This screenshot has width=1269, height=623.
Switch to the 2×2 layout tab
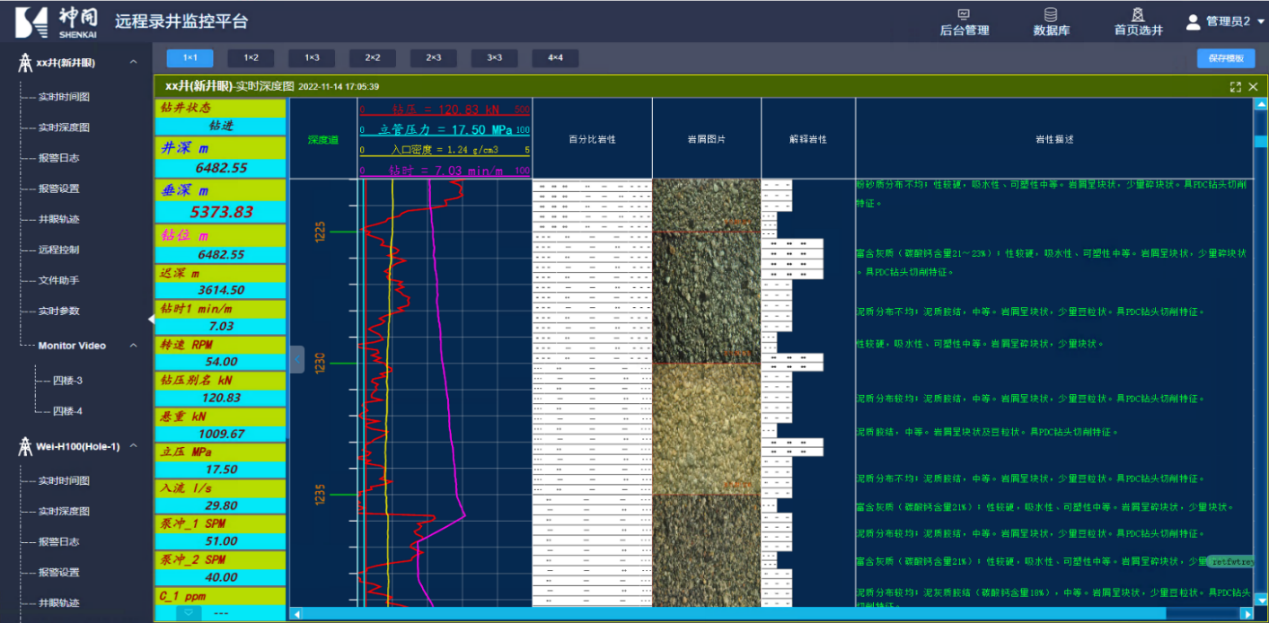(x=371, y=57)
